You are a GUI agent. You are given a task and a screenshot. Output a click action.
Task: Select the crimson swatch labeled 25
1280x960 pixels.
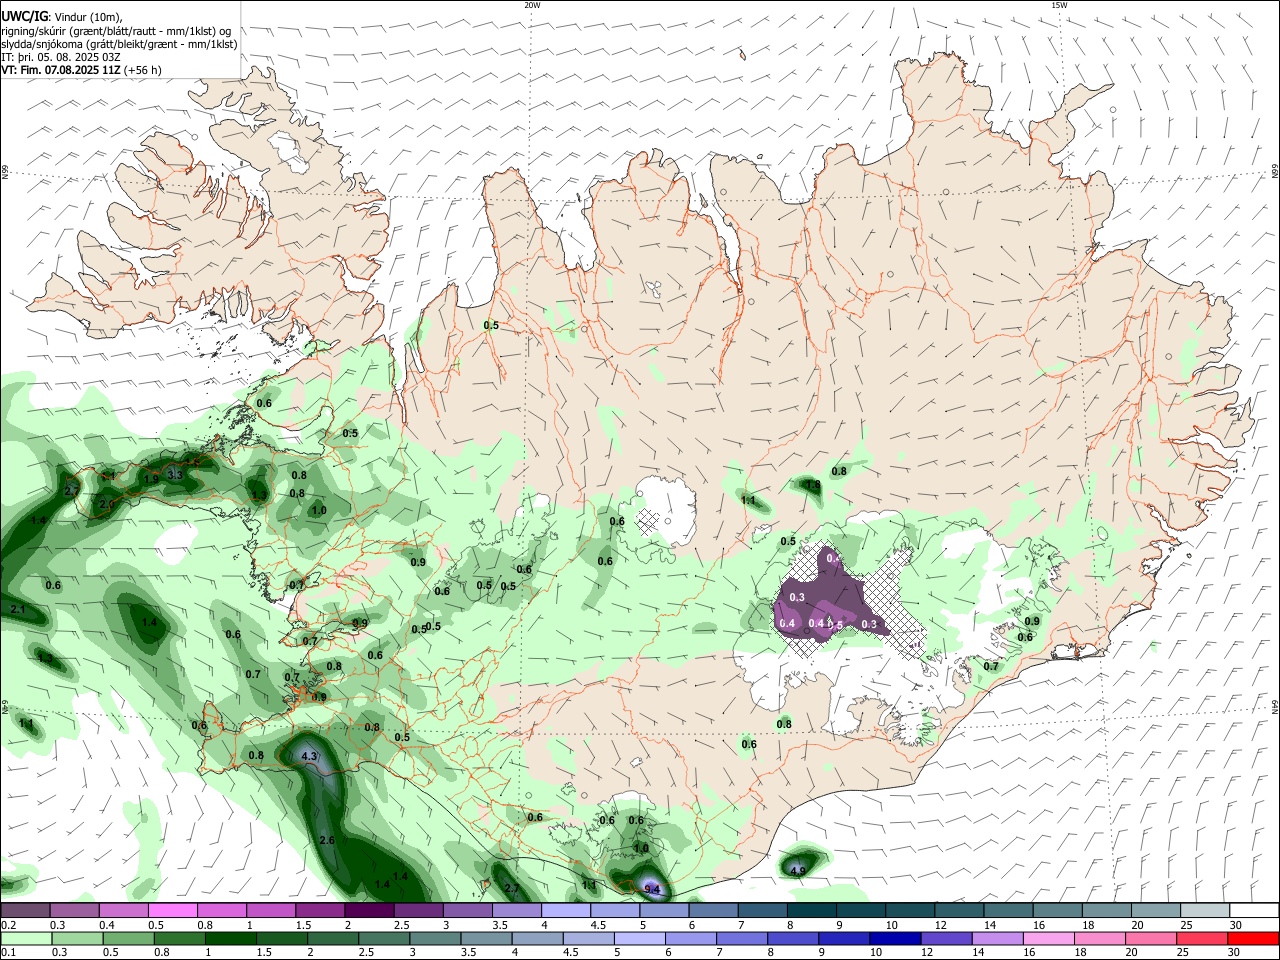pyautogui.click(x=1200, y=938)
